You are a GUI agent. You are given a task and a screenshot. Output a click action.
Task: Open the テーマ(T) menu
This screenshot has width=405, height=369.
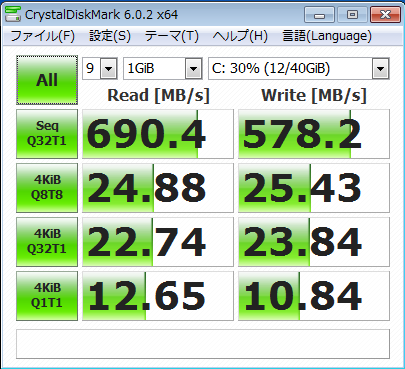pyautogui.click(x=172, y=36)
